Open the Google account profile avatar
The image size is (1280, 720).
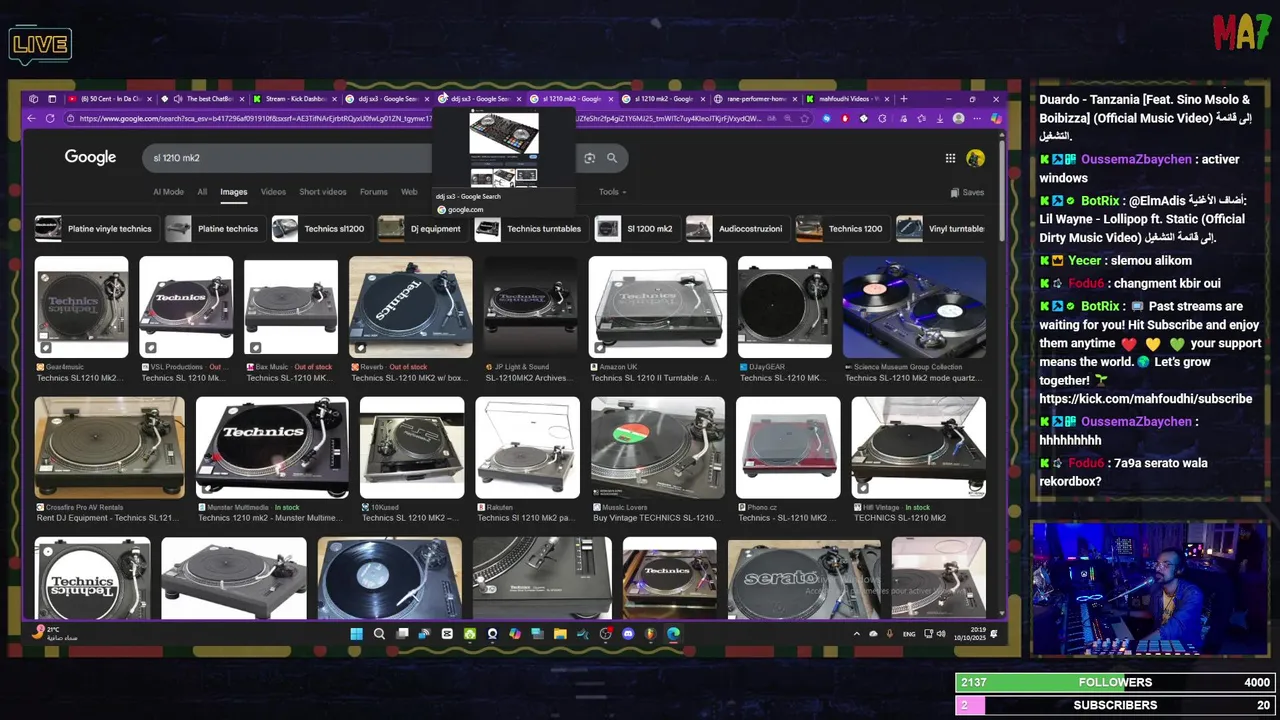point(975,158)
